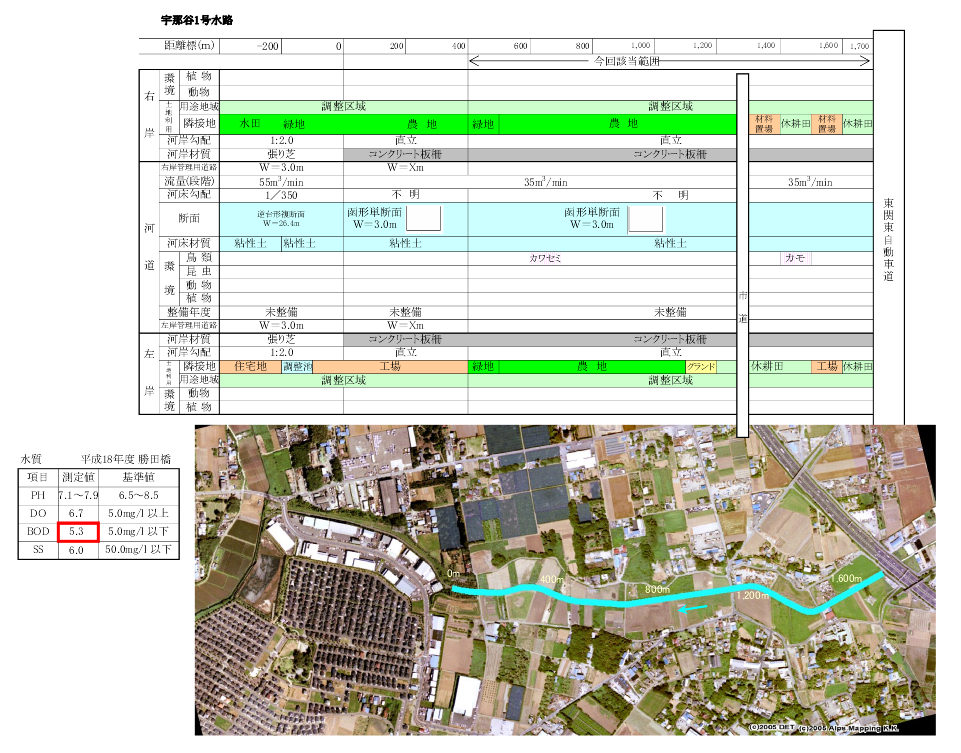
Task: Click the 0m marker on the aerial map
Action: click(x=453, y=575)
